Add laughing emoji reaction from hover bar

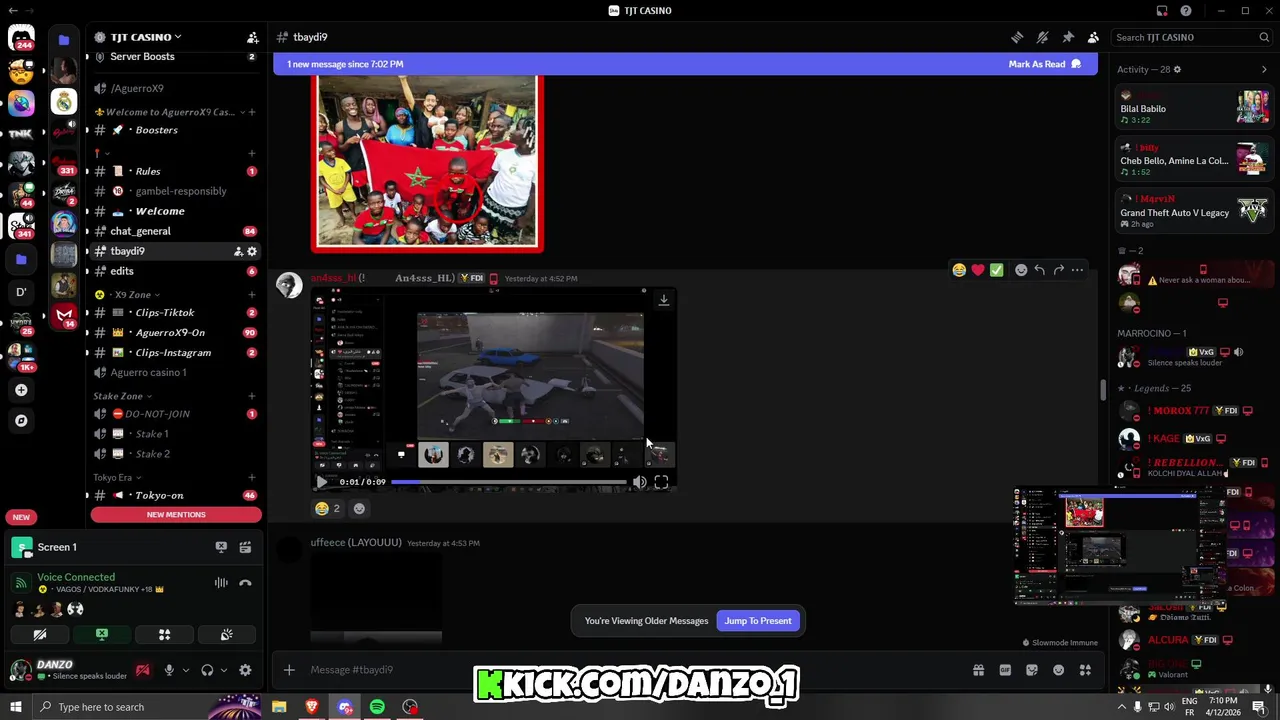pyautogui.click(x=959, y=270)
